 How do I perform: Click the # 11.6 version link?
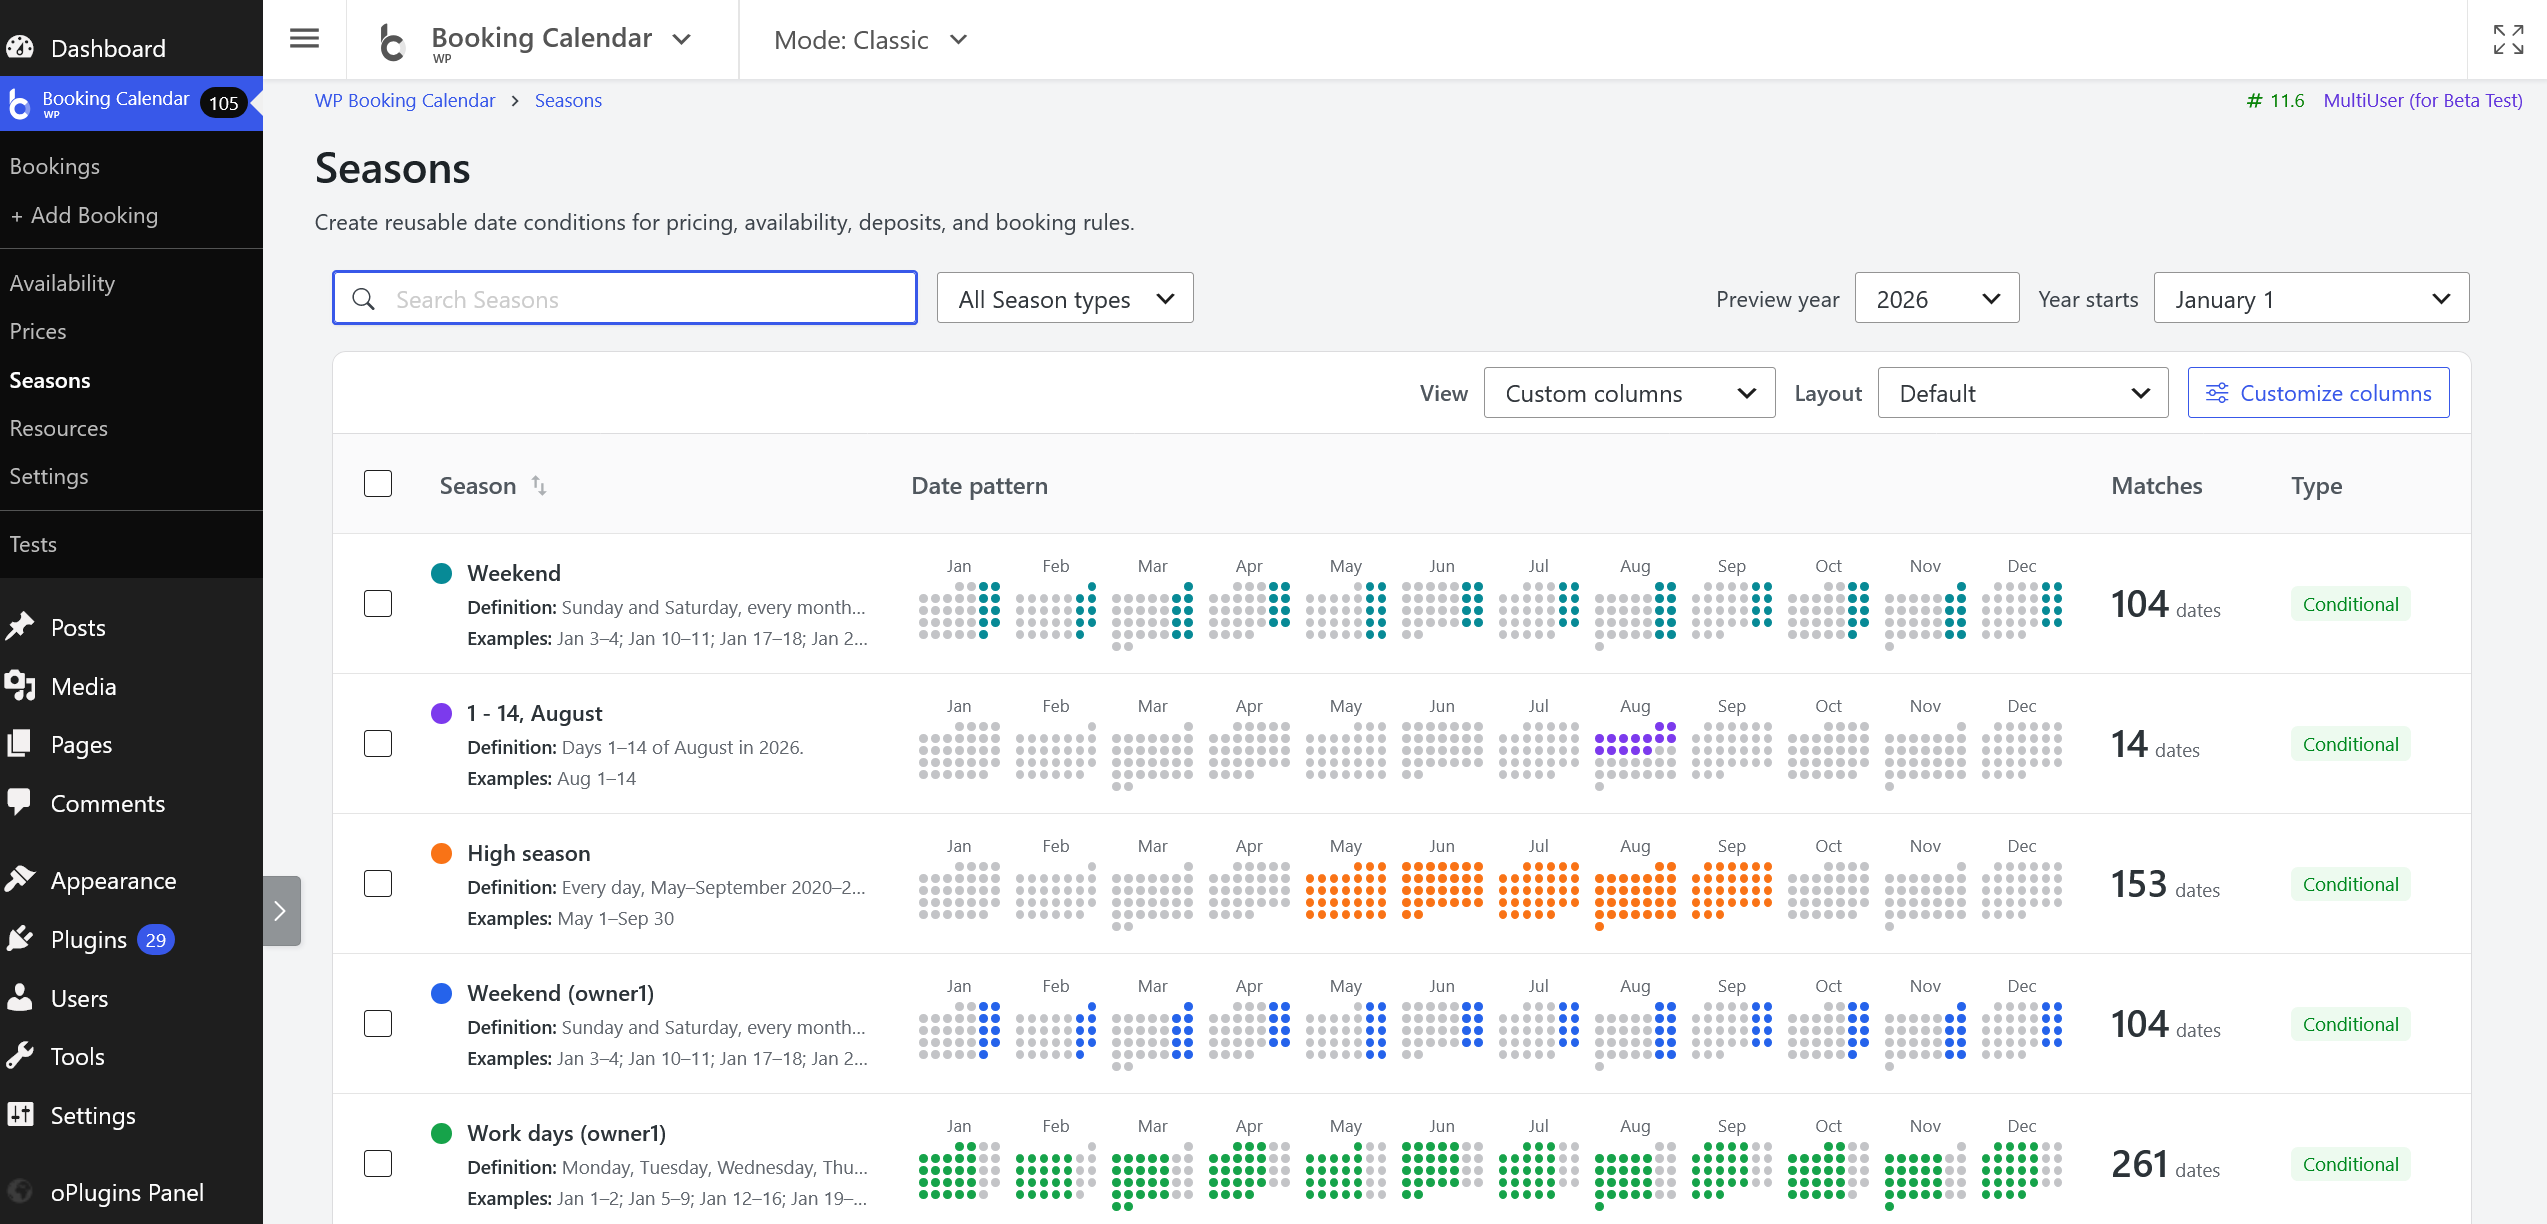pyautogui.click(x=2276, y=101)
